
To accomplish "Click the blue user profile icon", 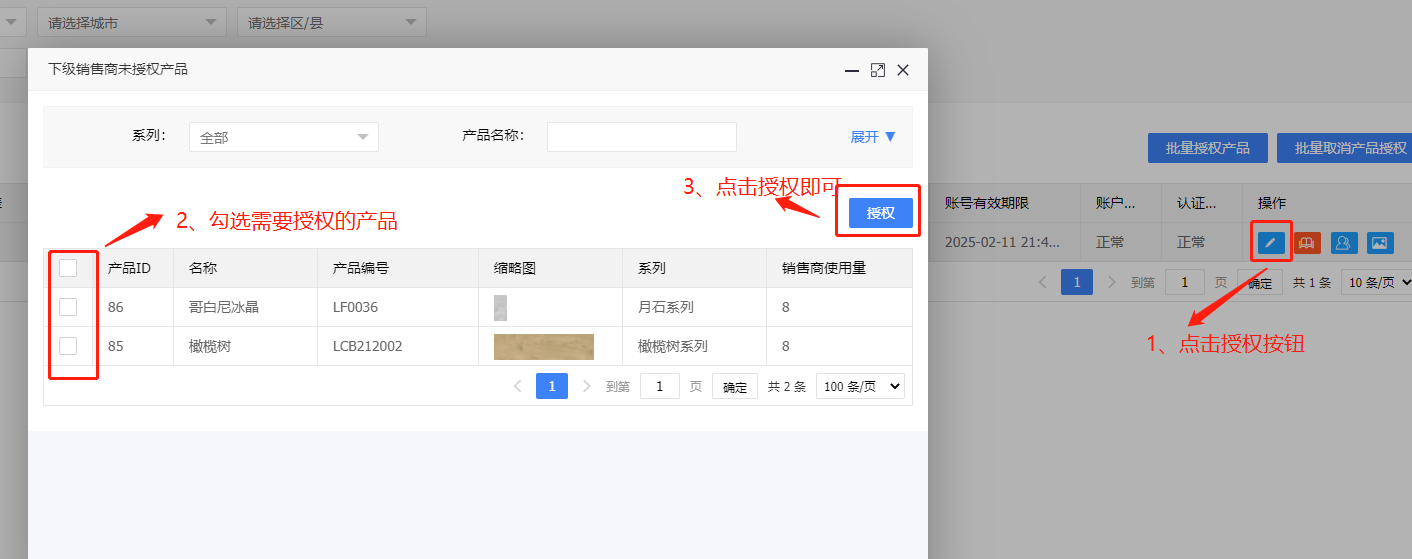I will click(1344, 242).
